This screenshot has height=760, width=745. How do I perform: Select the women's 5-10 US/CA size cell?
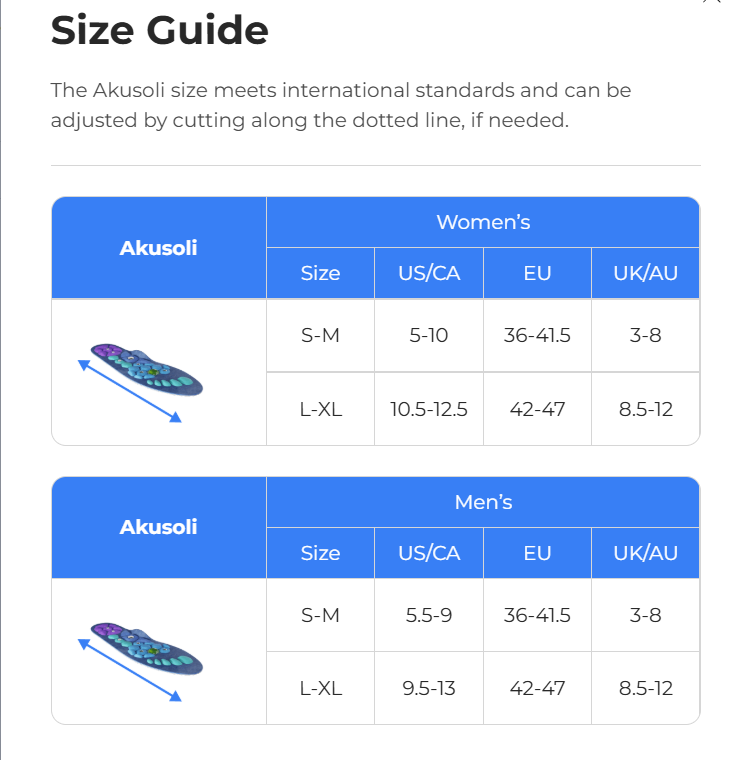click(429, 335)
